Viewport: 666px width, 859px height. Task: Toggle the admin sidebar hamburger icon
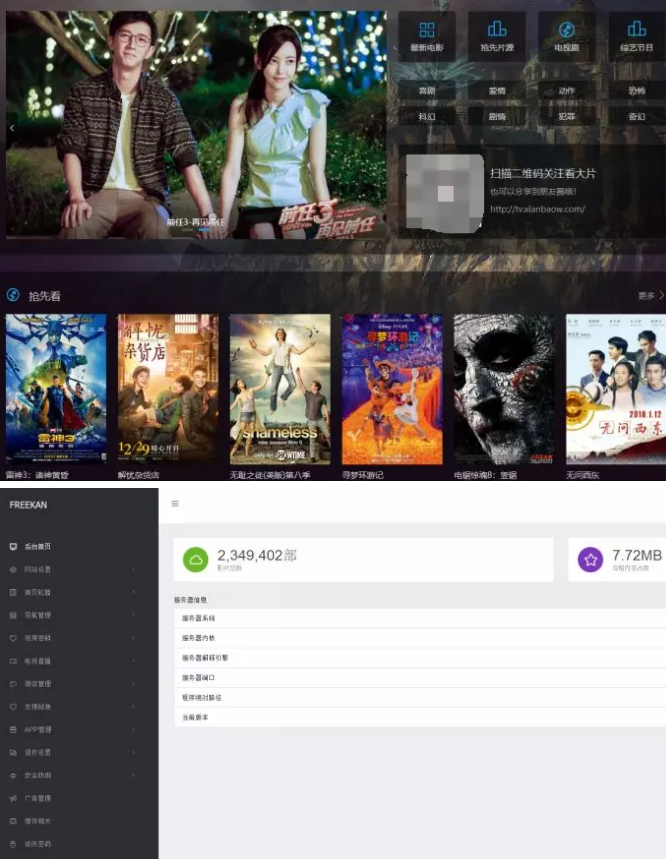[x=175, y=503]
